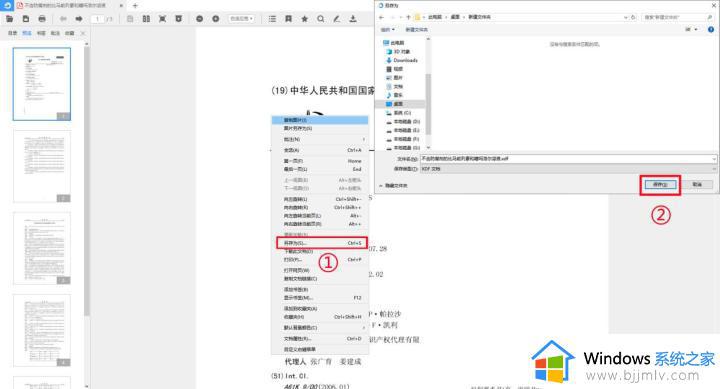Screen dimensions: 720x389
Task: Click the 取消 button in Save dialog
Action: (x=697, y=185)
